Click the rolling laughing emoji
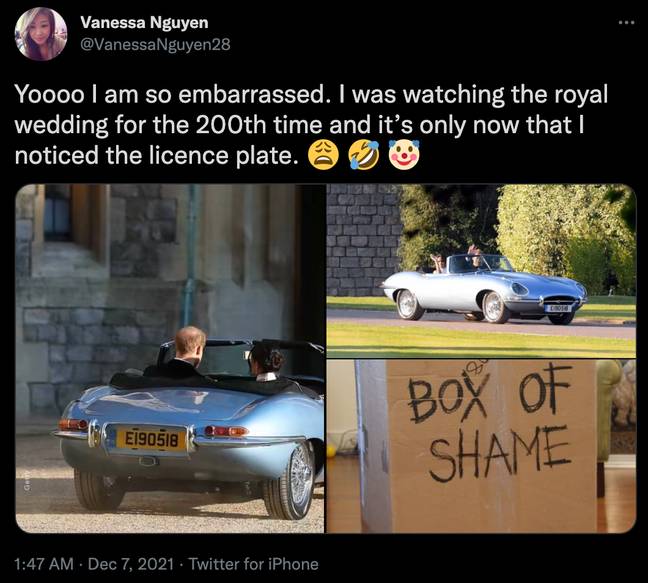This screenshot has height=583, width=648. 364,155
